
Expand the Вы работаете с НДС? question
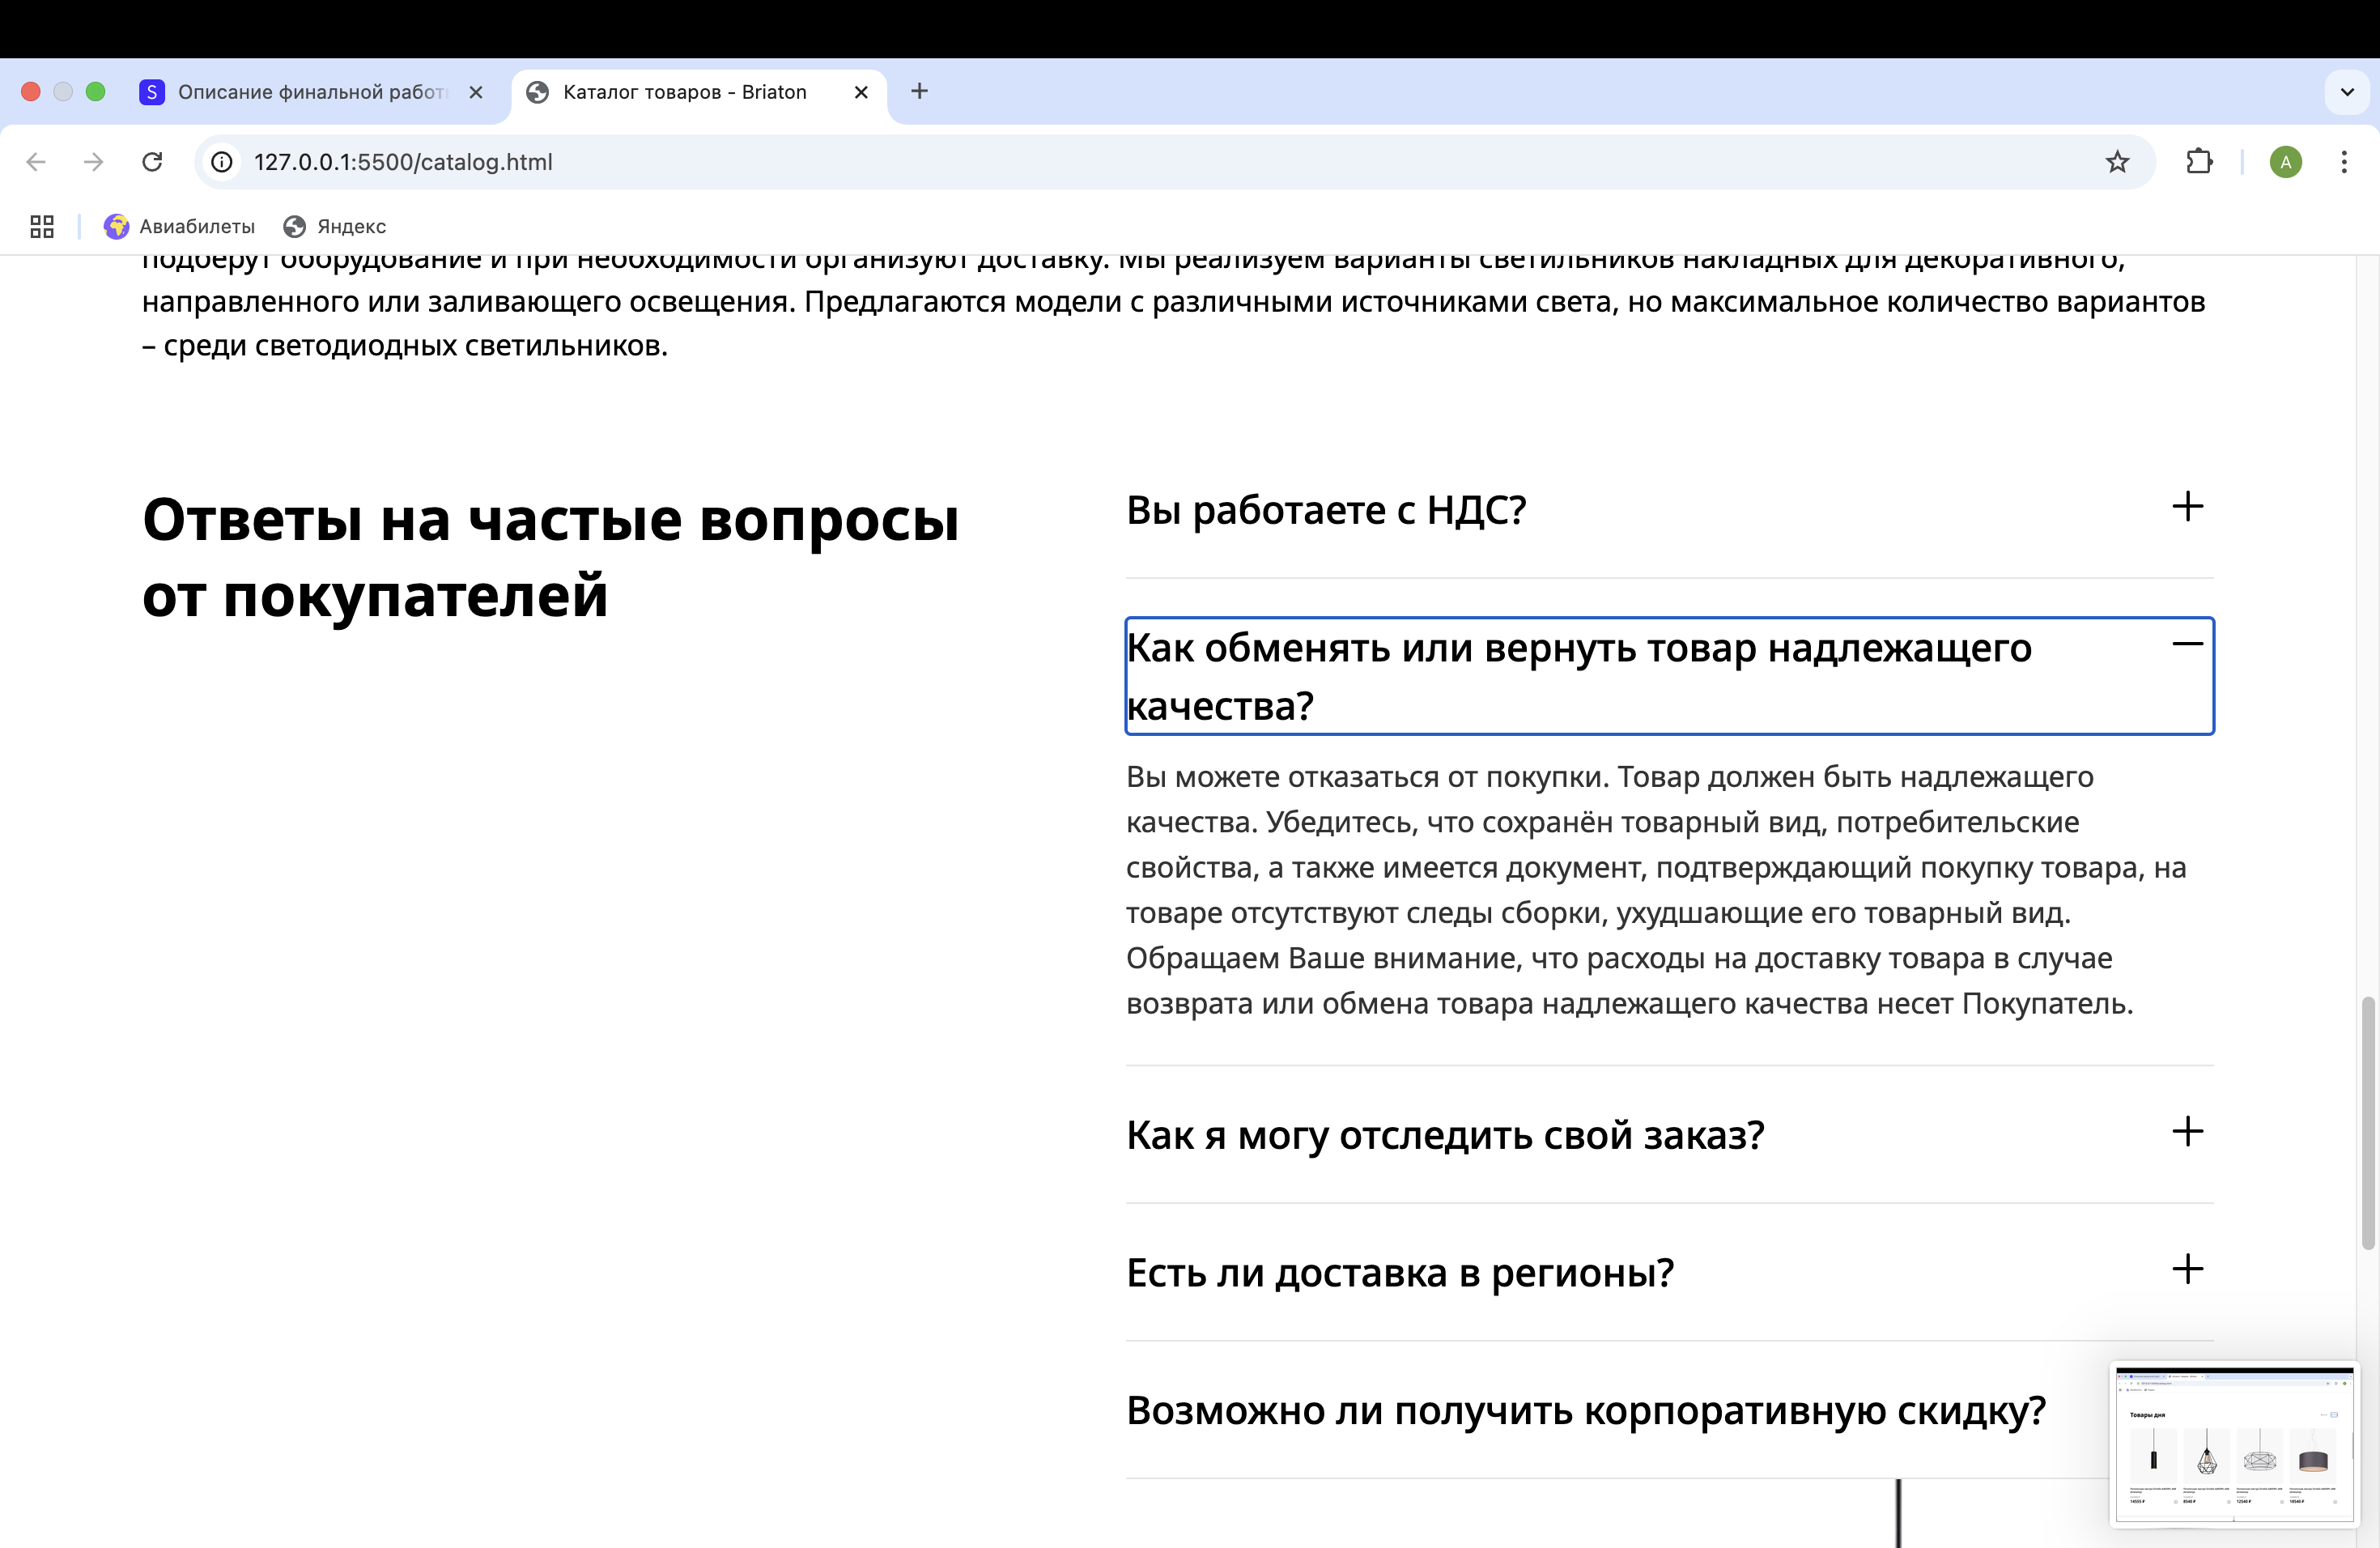(1669, 510)
